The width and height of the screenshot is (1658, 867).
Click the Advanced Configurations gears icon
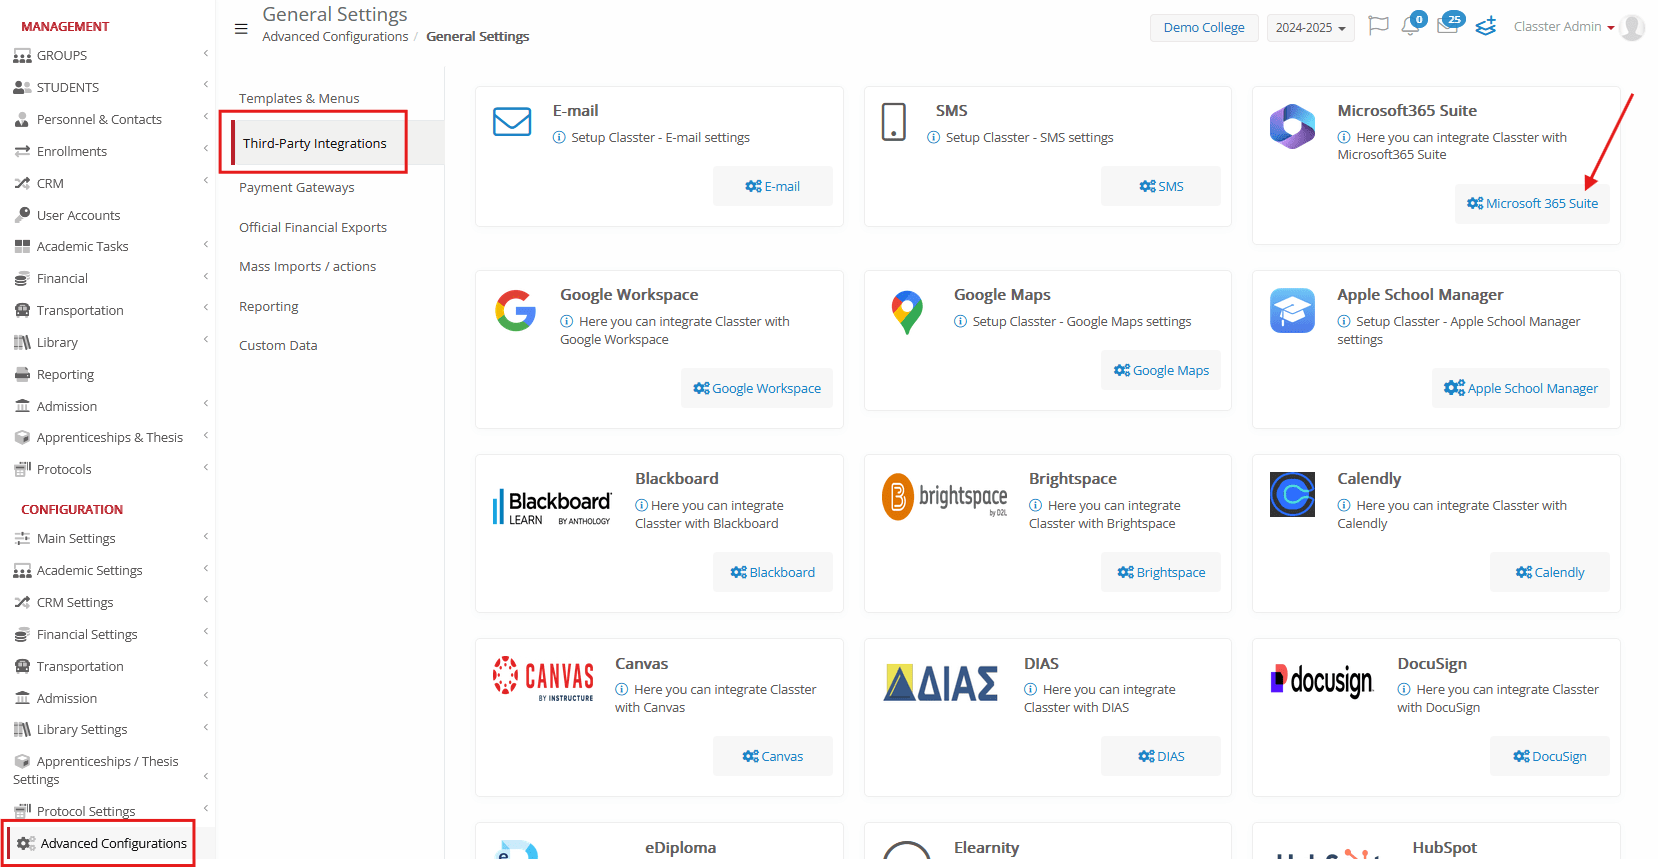tap(26, 843)
